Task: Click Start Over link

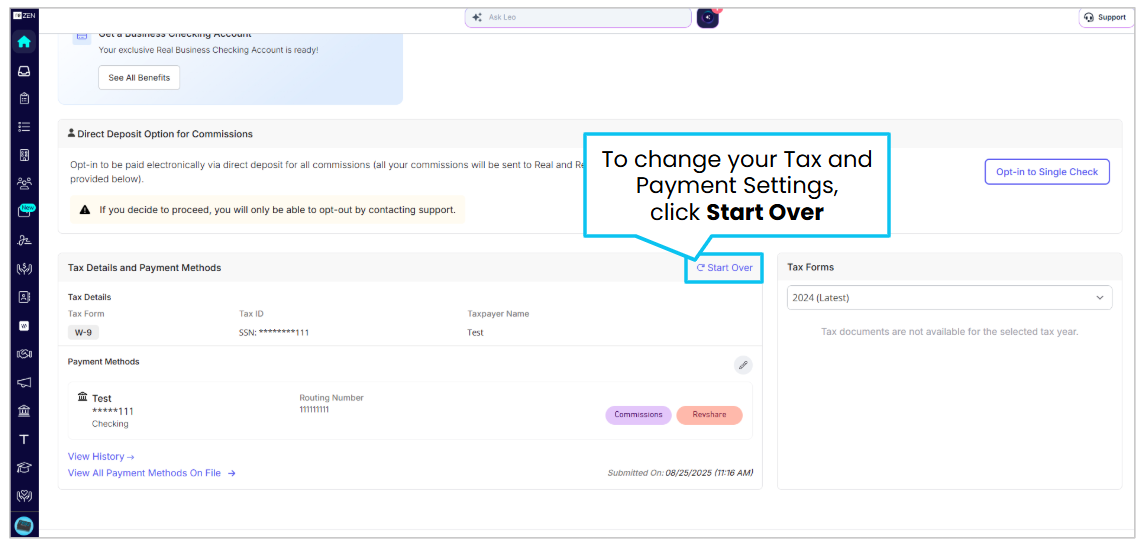Action: 724,268
